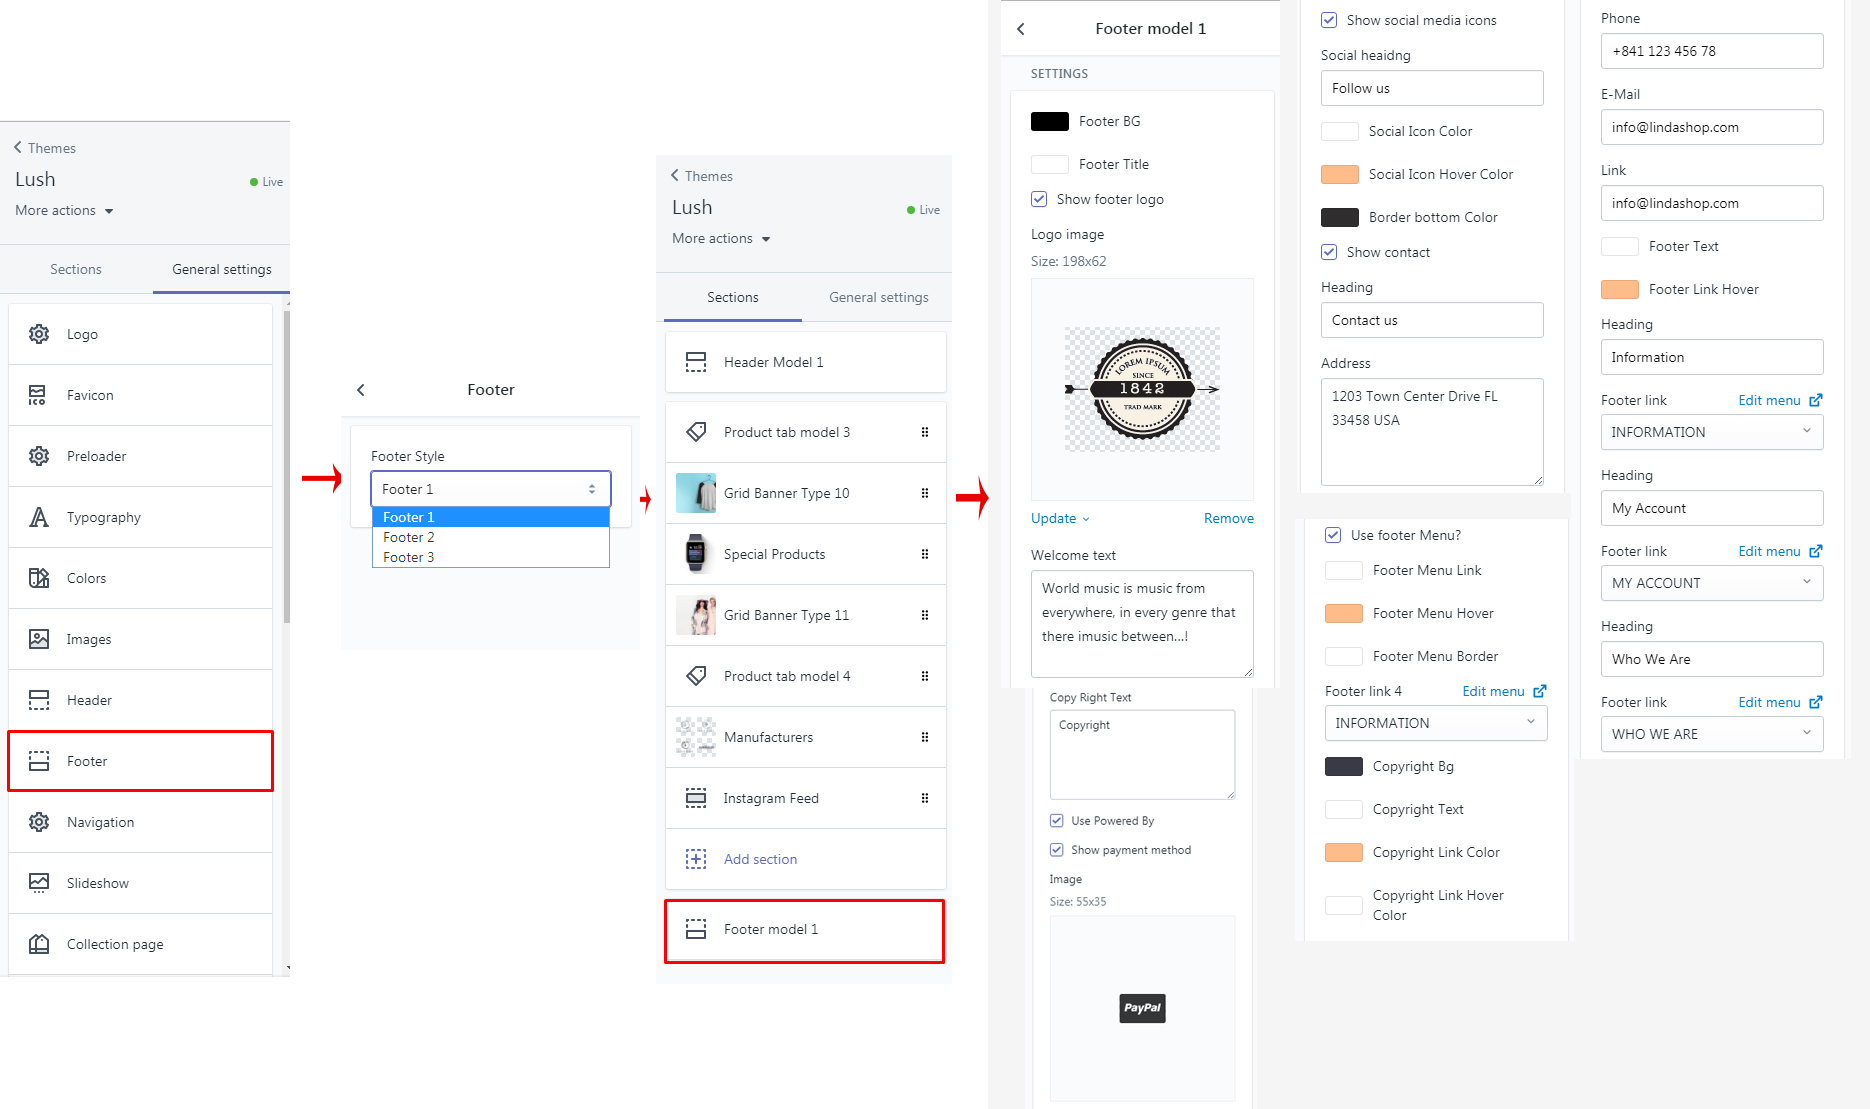
Task: Grab the drag handle for Special Products
Action: click(924, 554)
